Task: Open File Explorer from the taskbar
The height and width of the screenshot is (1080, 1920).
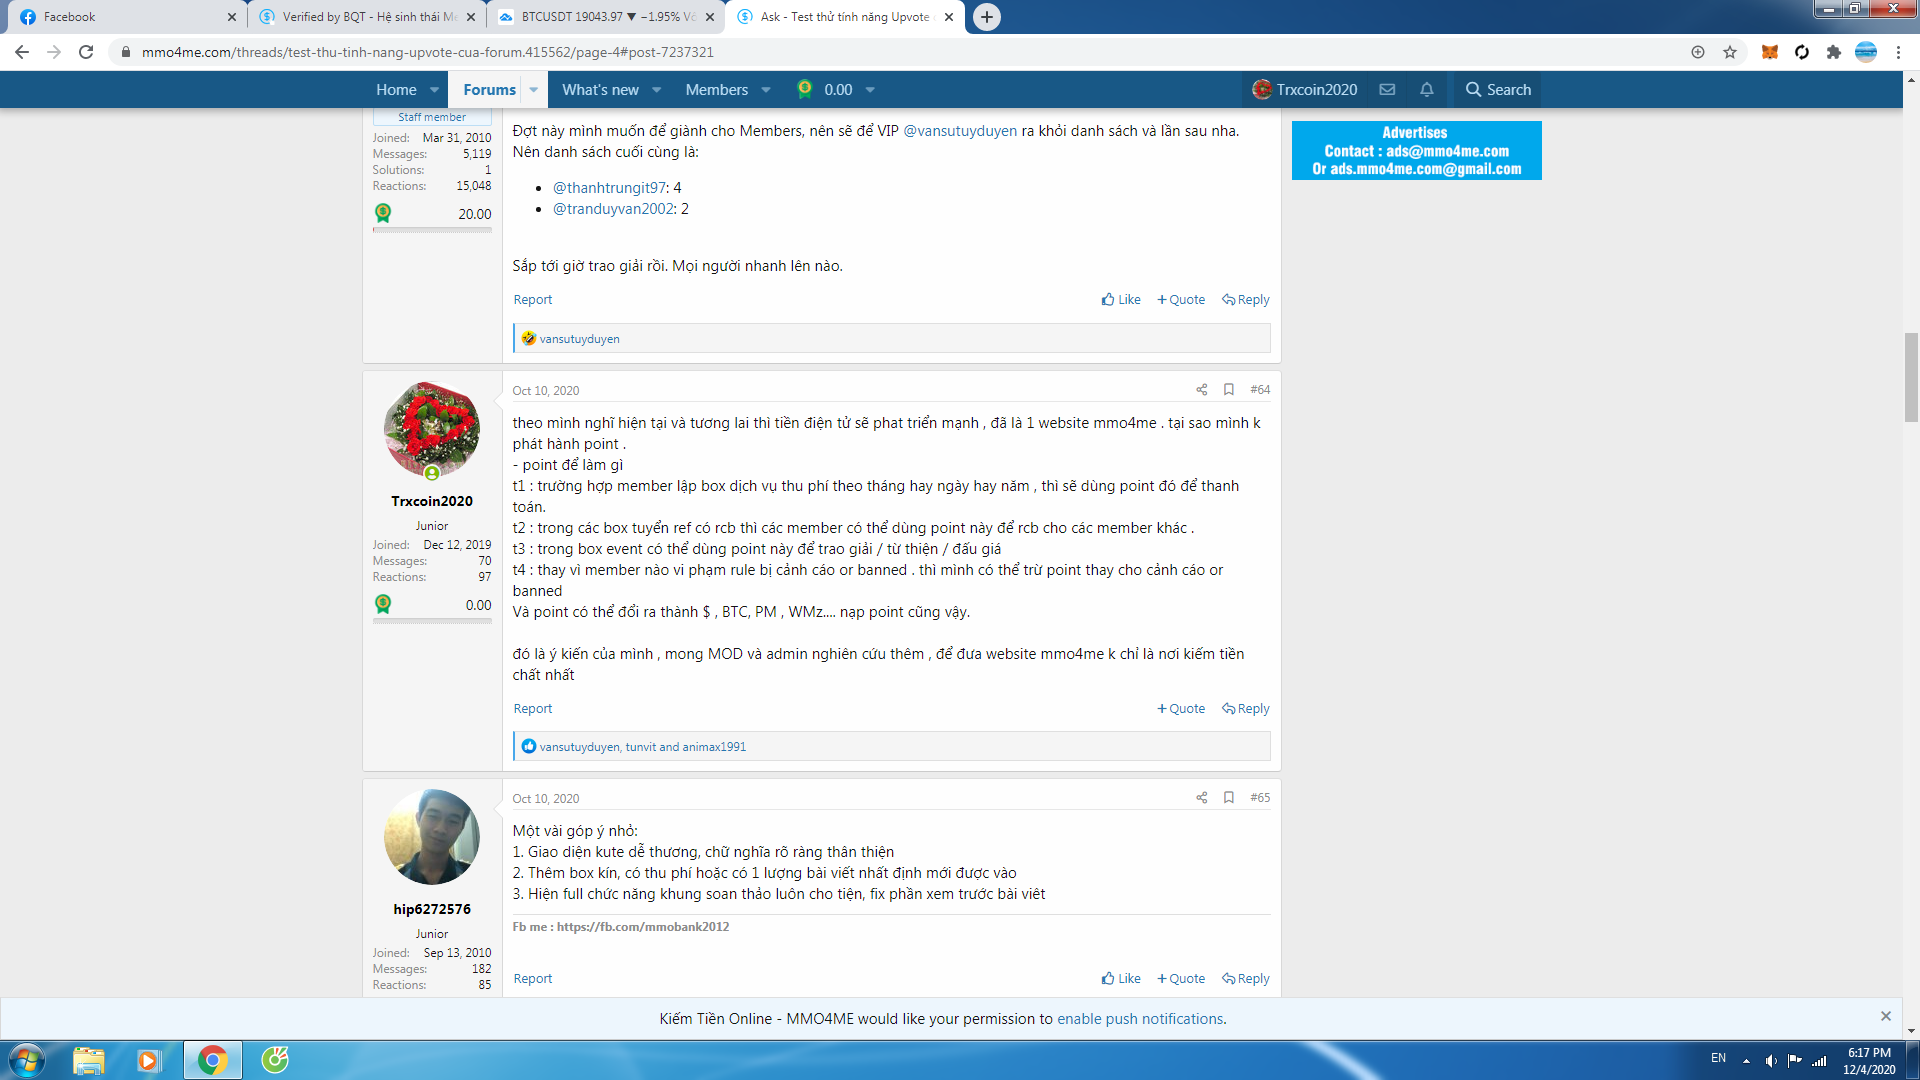Action: (88, 1060)
